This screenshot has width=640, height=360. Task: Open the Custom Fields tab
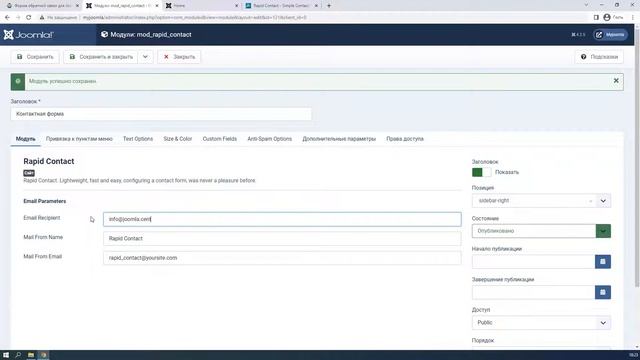coord(220,139)
